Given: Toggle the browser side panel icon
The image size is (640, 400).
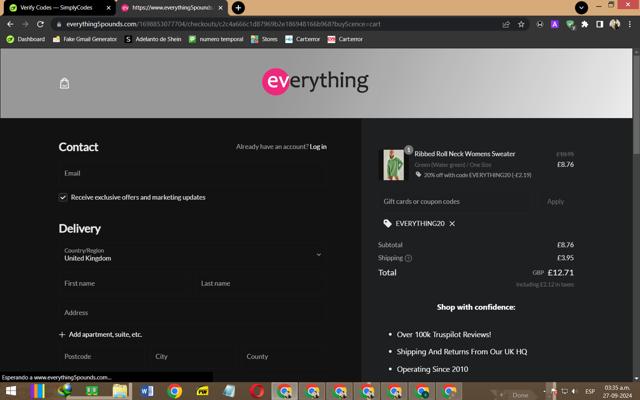Looking at the screenshot, I should [600, 24].
